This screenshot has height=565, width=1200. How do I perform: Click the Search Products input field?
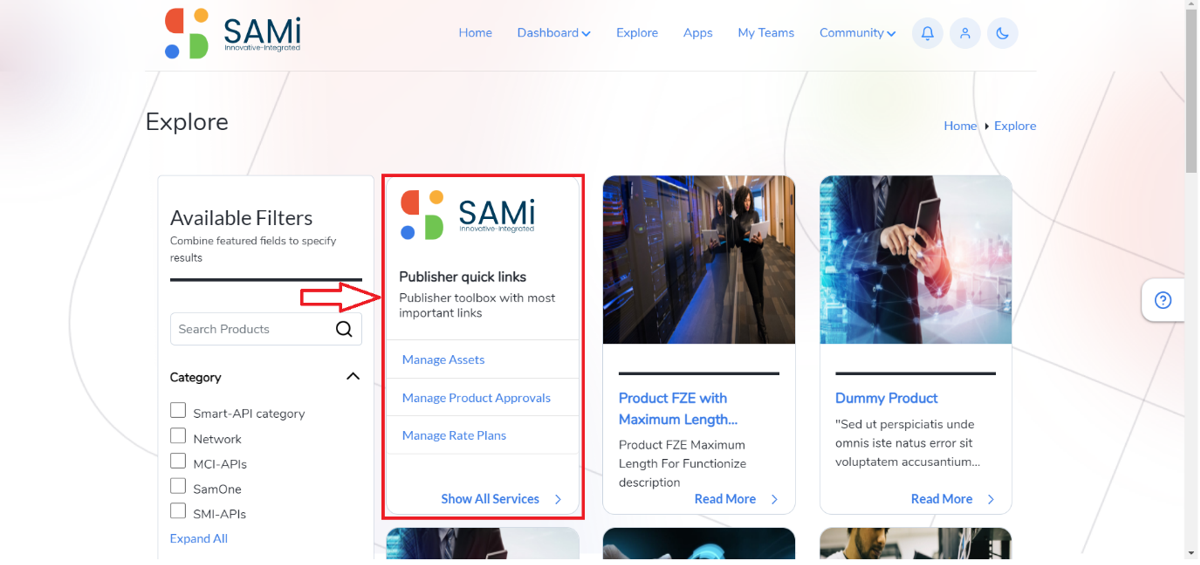click(266, 329)
